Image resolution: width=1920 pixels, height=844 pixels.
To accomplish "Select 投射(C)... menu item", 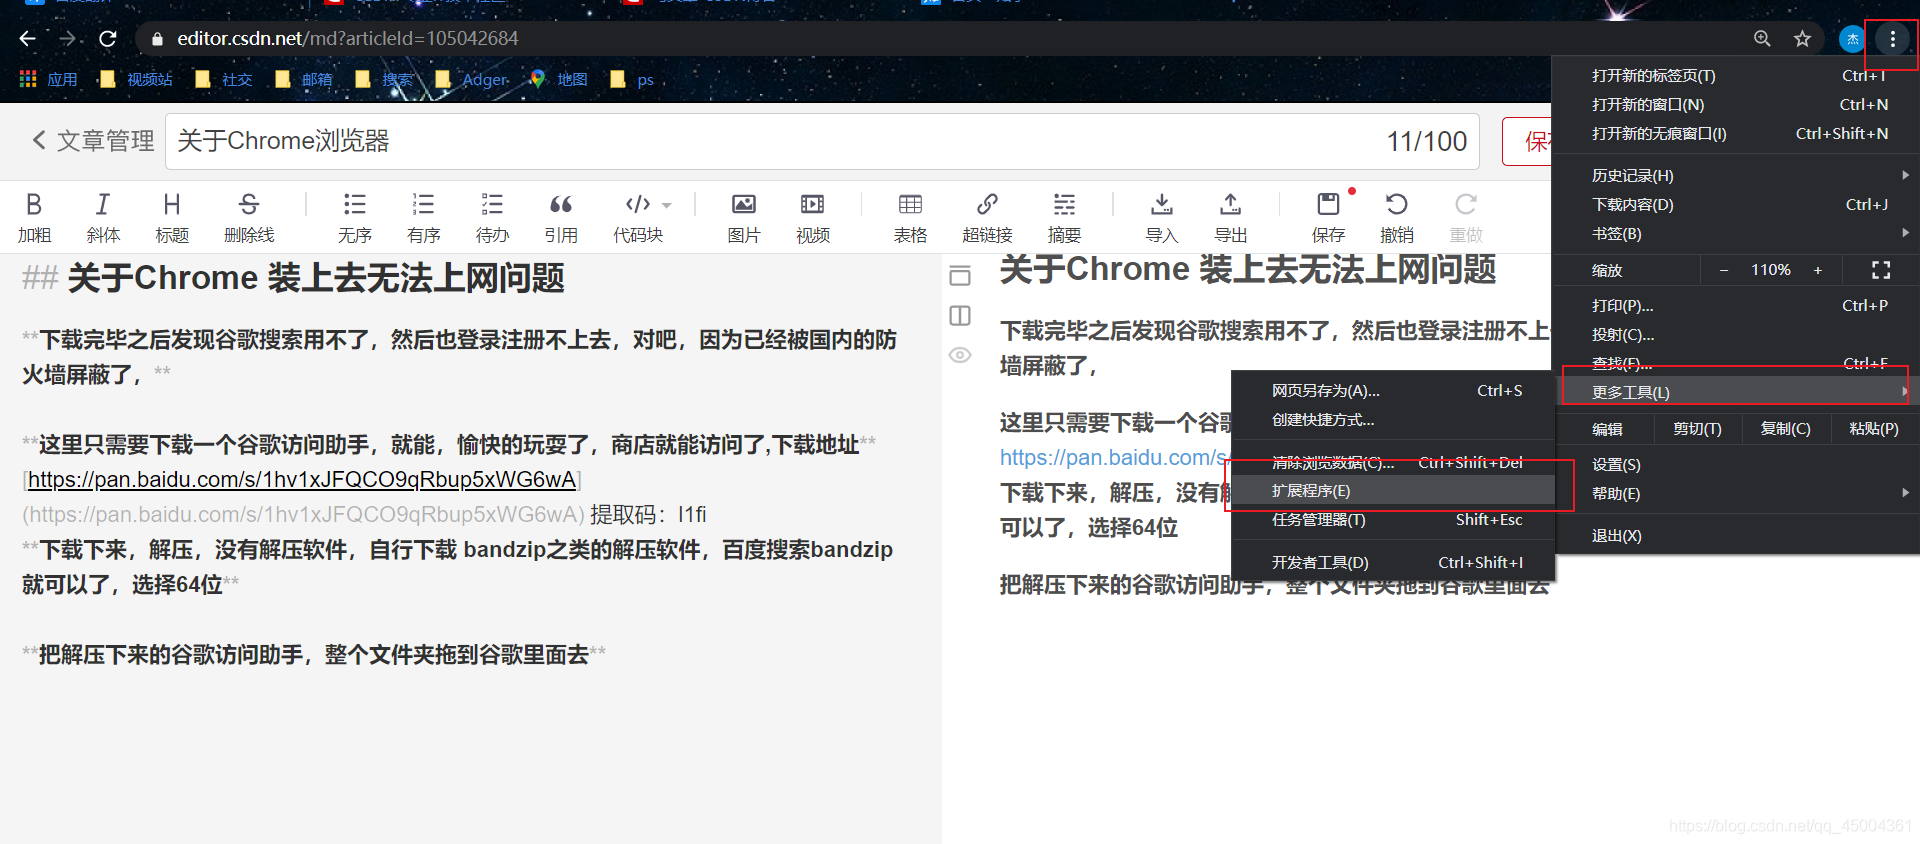I will point(1736,334).
